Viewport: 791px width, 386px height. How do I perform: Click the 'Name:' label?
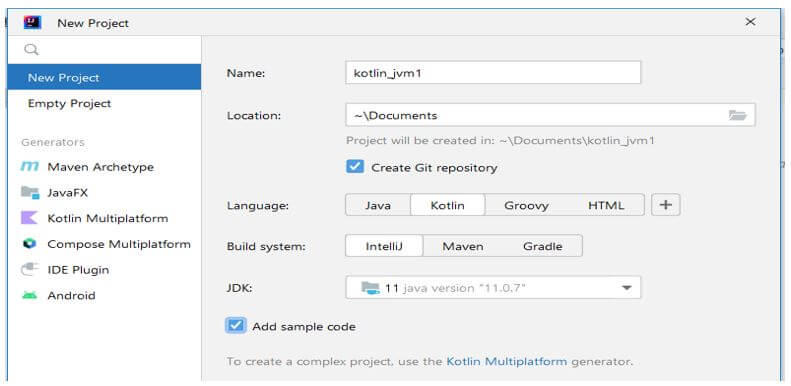[x=246, y=73]
